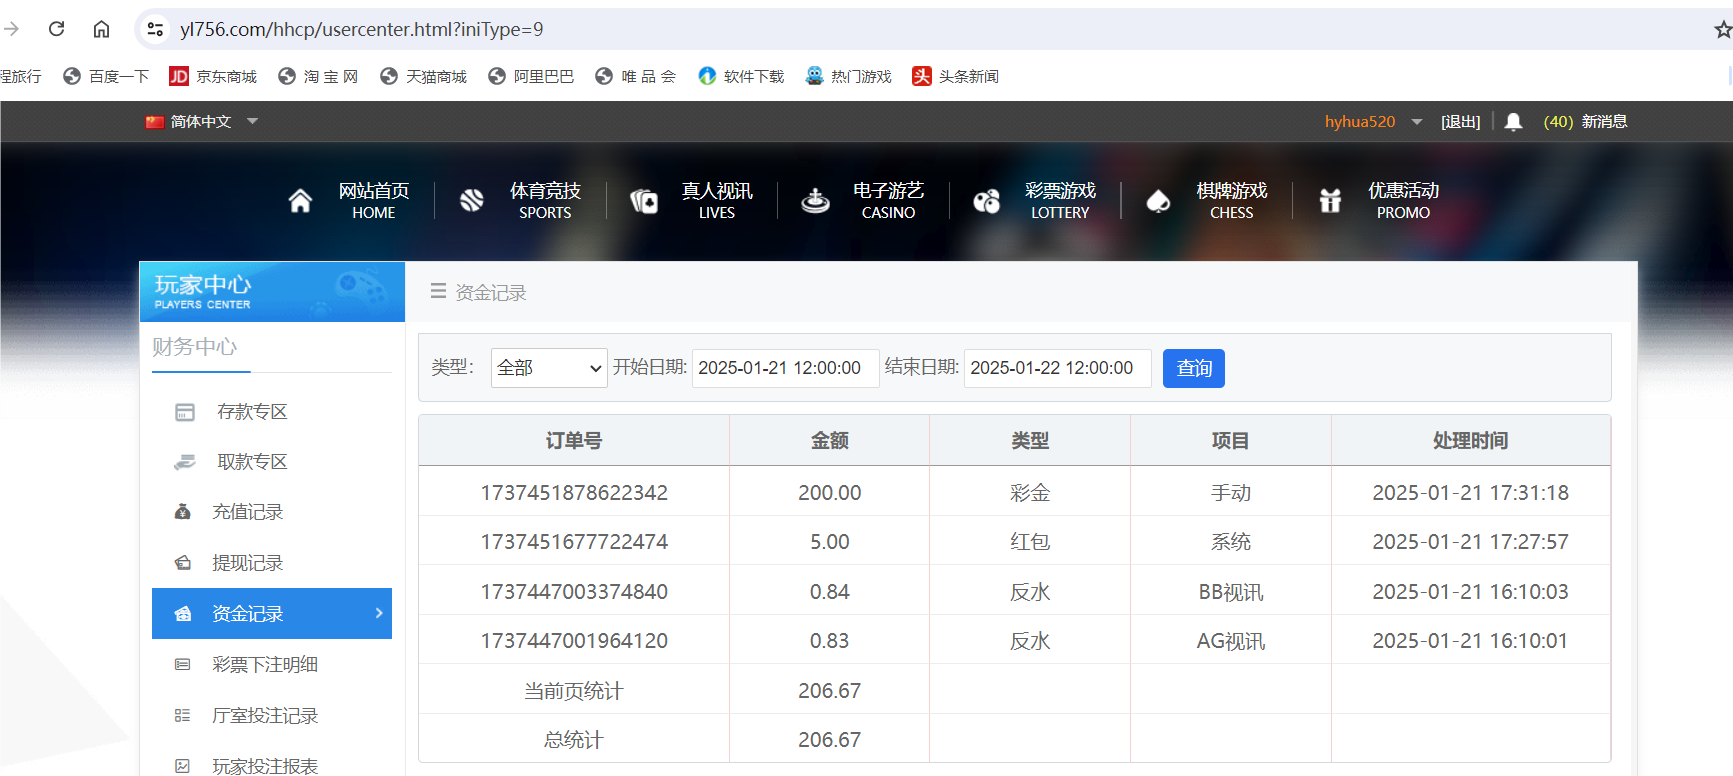Click the 退出 logout link

click(x=1460, y=122)
